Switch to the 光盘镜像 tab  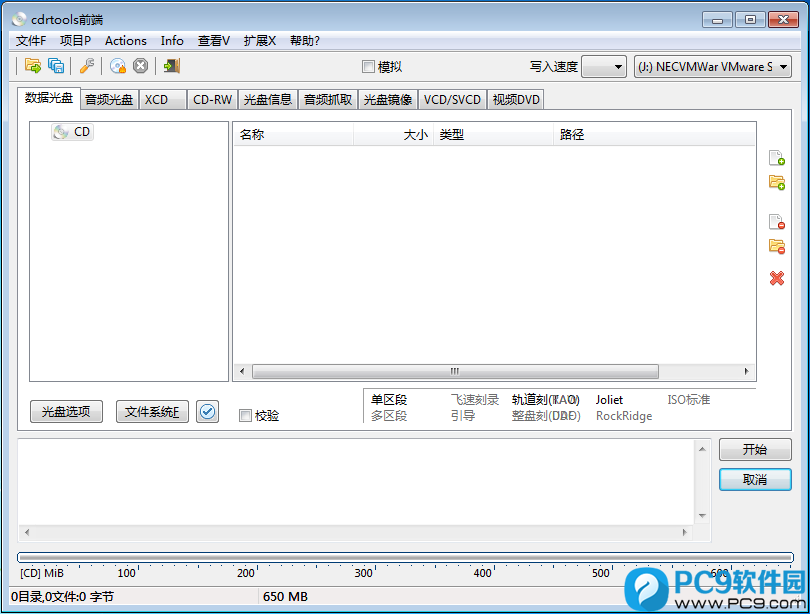(x=387, y=99)
